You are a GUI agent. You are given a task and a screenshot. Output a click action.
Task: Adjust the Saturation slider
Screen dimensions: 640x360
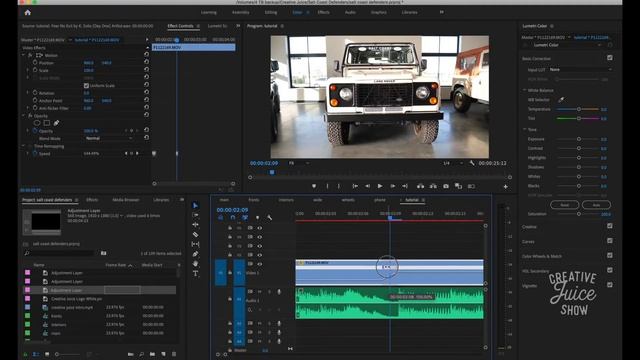click(x=578, y=214)
